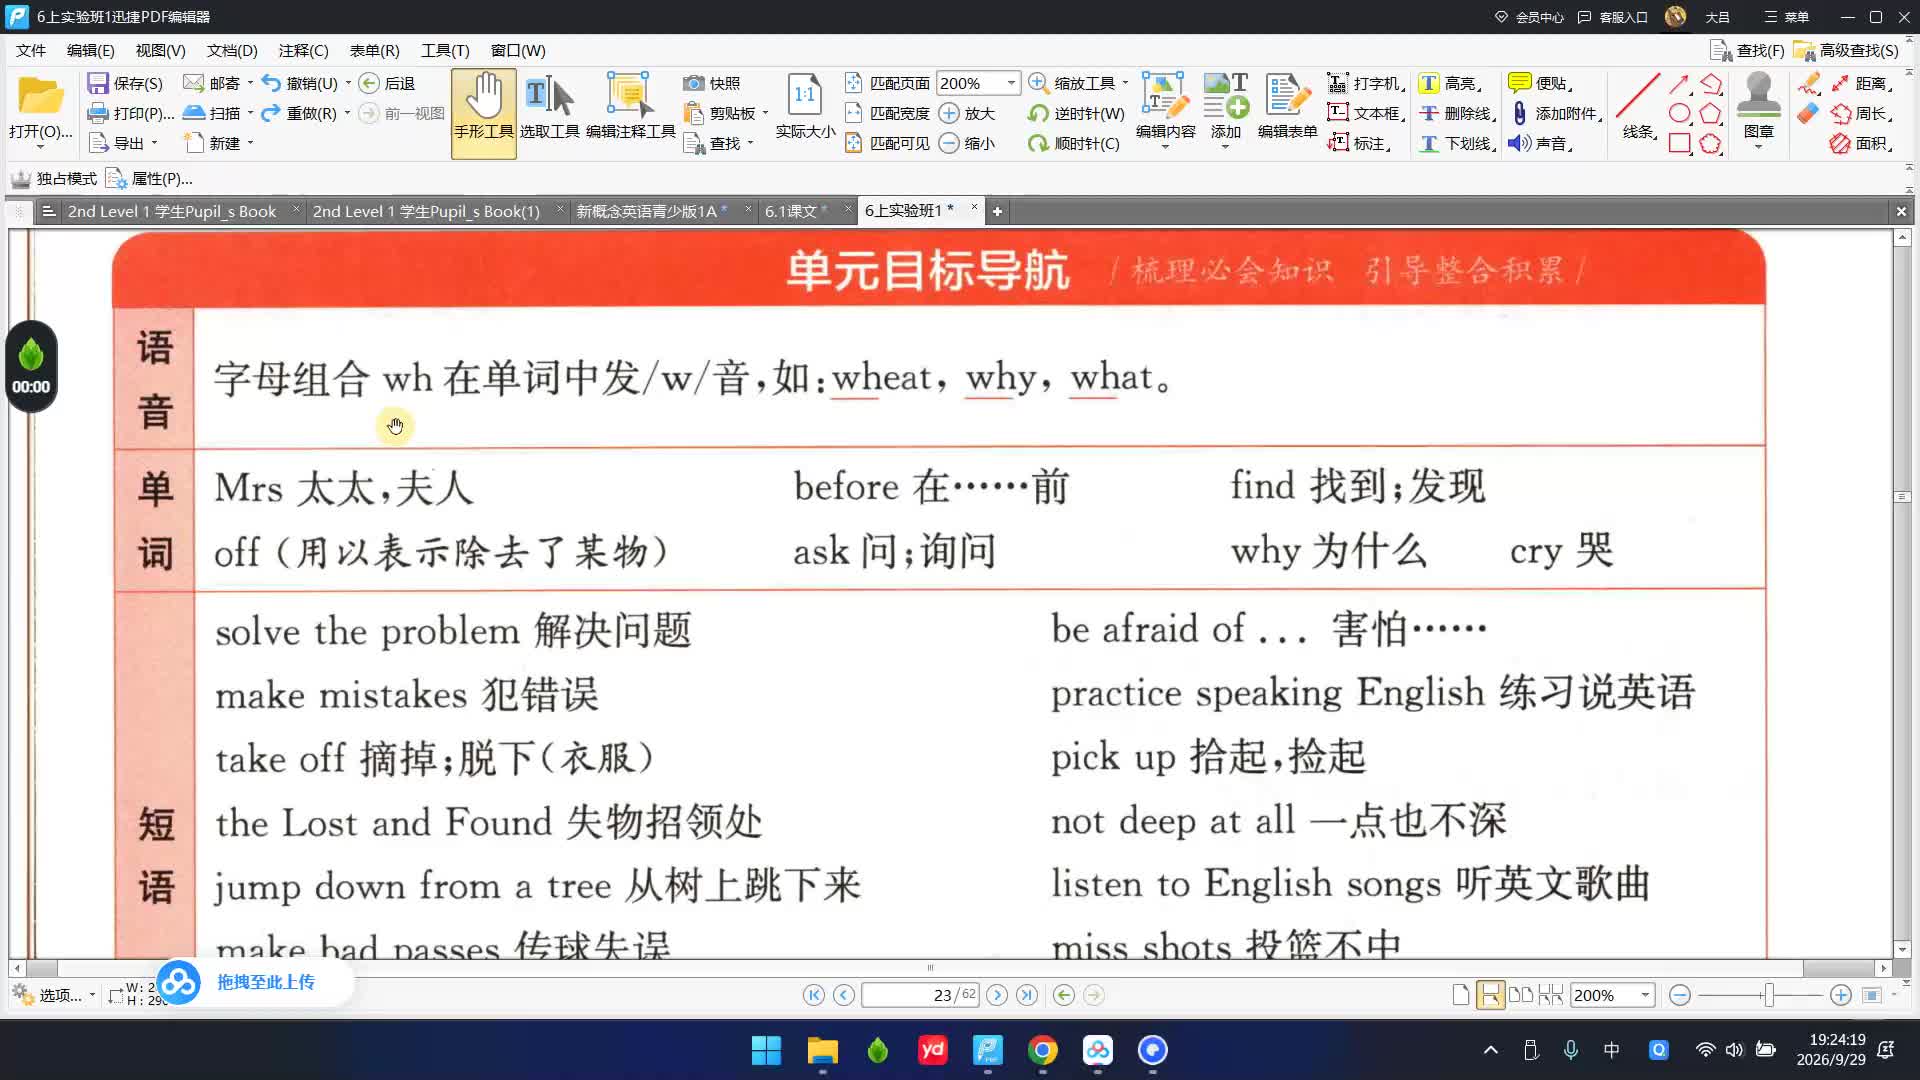Click the Print (打印) button
1920x1080 pixels.
pyautogui.click(x=131, y=113)
